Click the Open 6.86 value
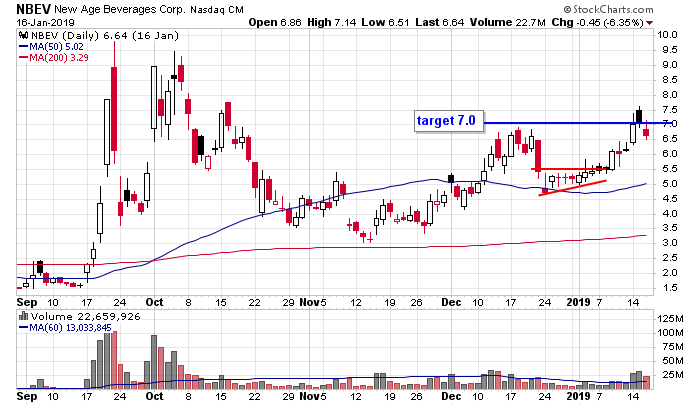Viewport: 700px width, 405px height. (x=275, y=22)
